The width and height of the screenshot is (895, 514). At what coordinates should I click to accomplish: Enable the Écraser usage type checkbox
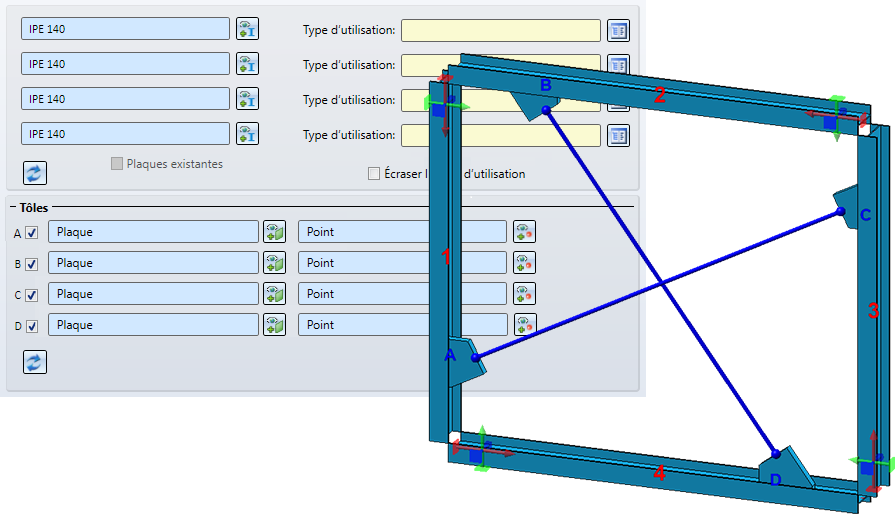[x=374, y=173]
